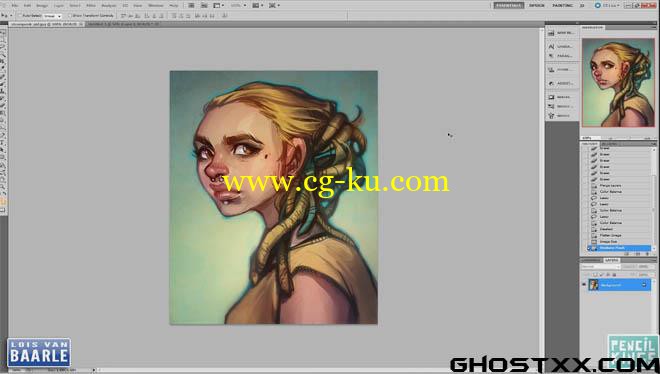The width and height of the screenshot is (660, 374).
Task: Open the Edit menu
Action: (x=27, y=5)
